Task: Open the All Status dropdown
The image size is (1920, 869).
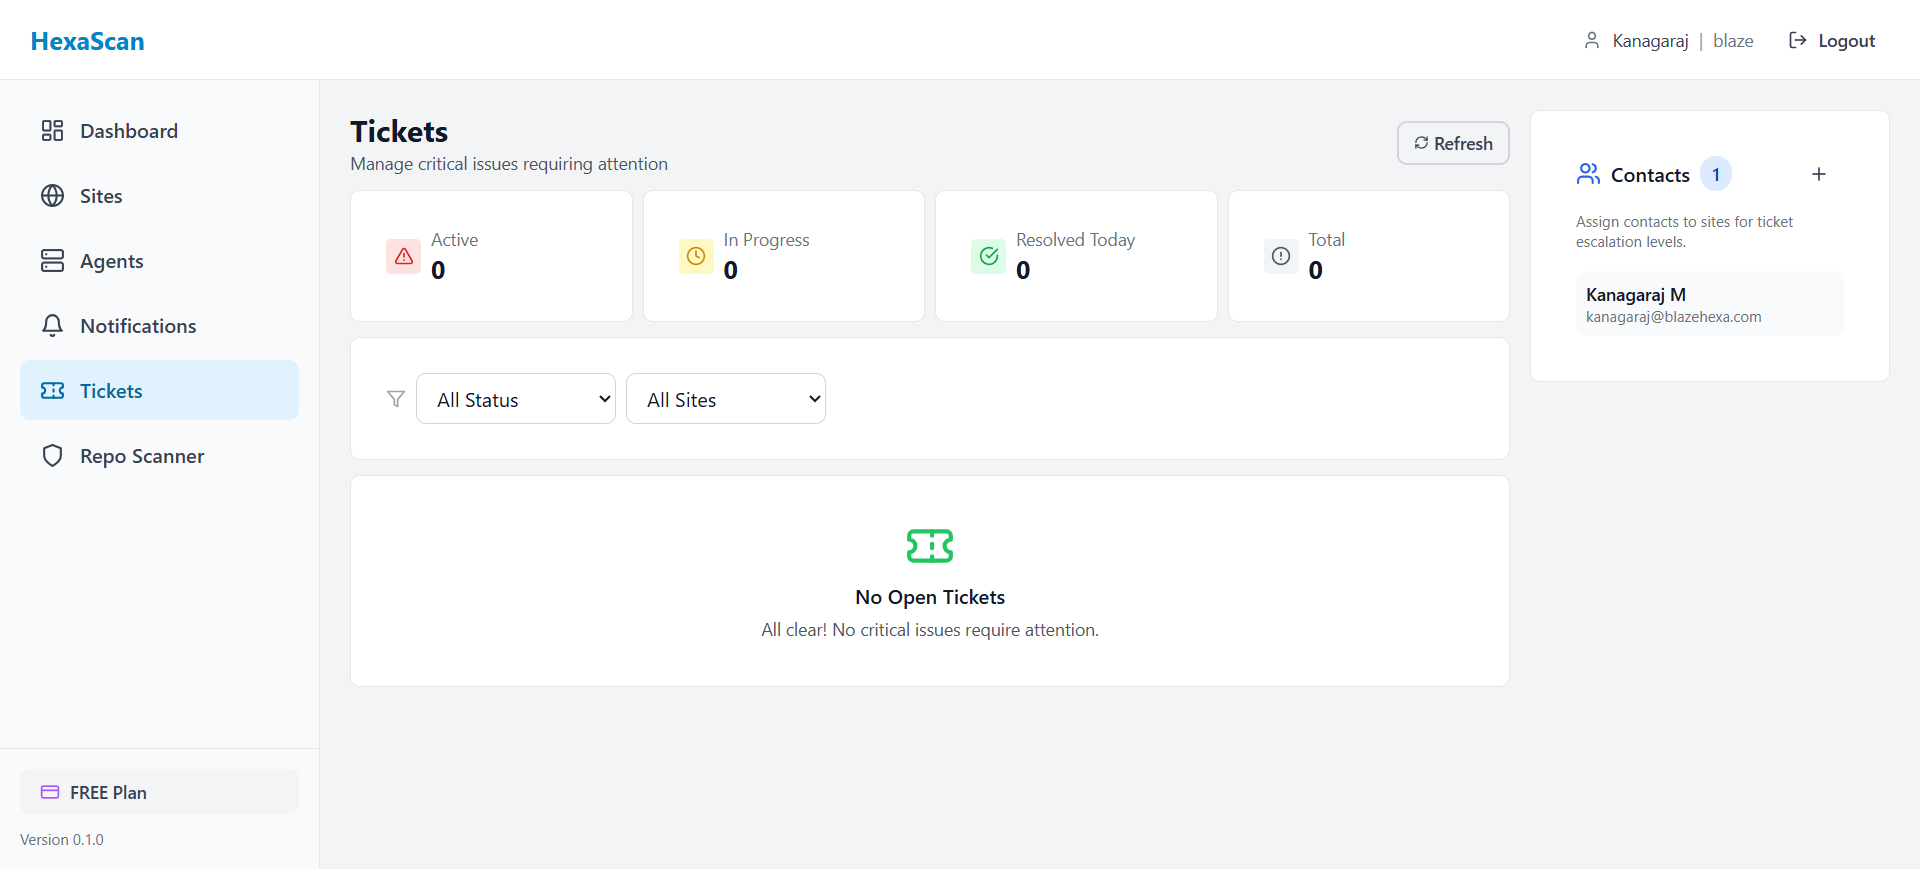Action: coord(516,399)
